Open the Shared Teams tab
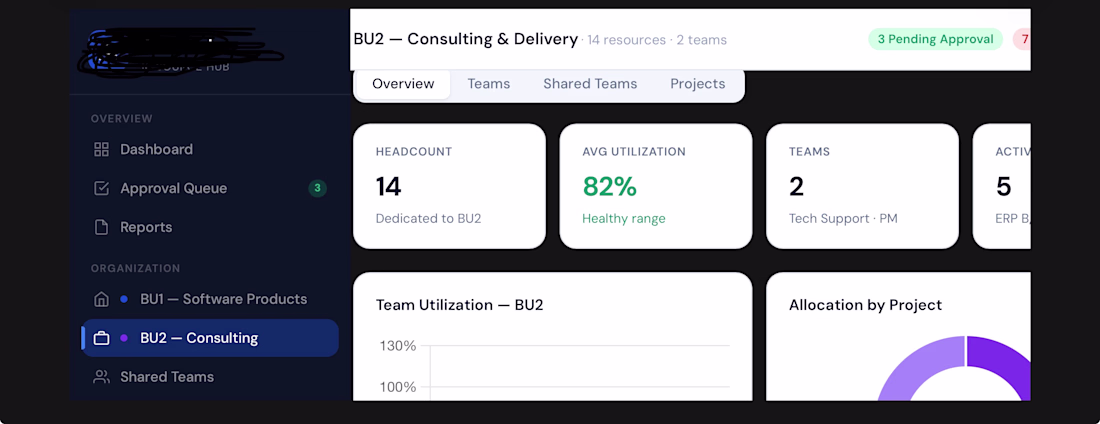The image size is (1100, 424). click(x=590, y=84)
